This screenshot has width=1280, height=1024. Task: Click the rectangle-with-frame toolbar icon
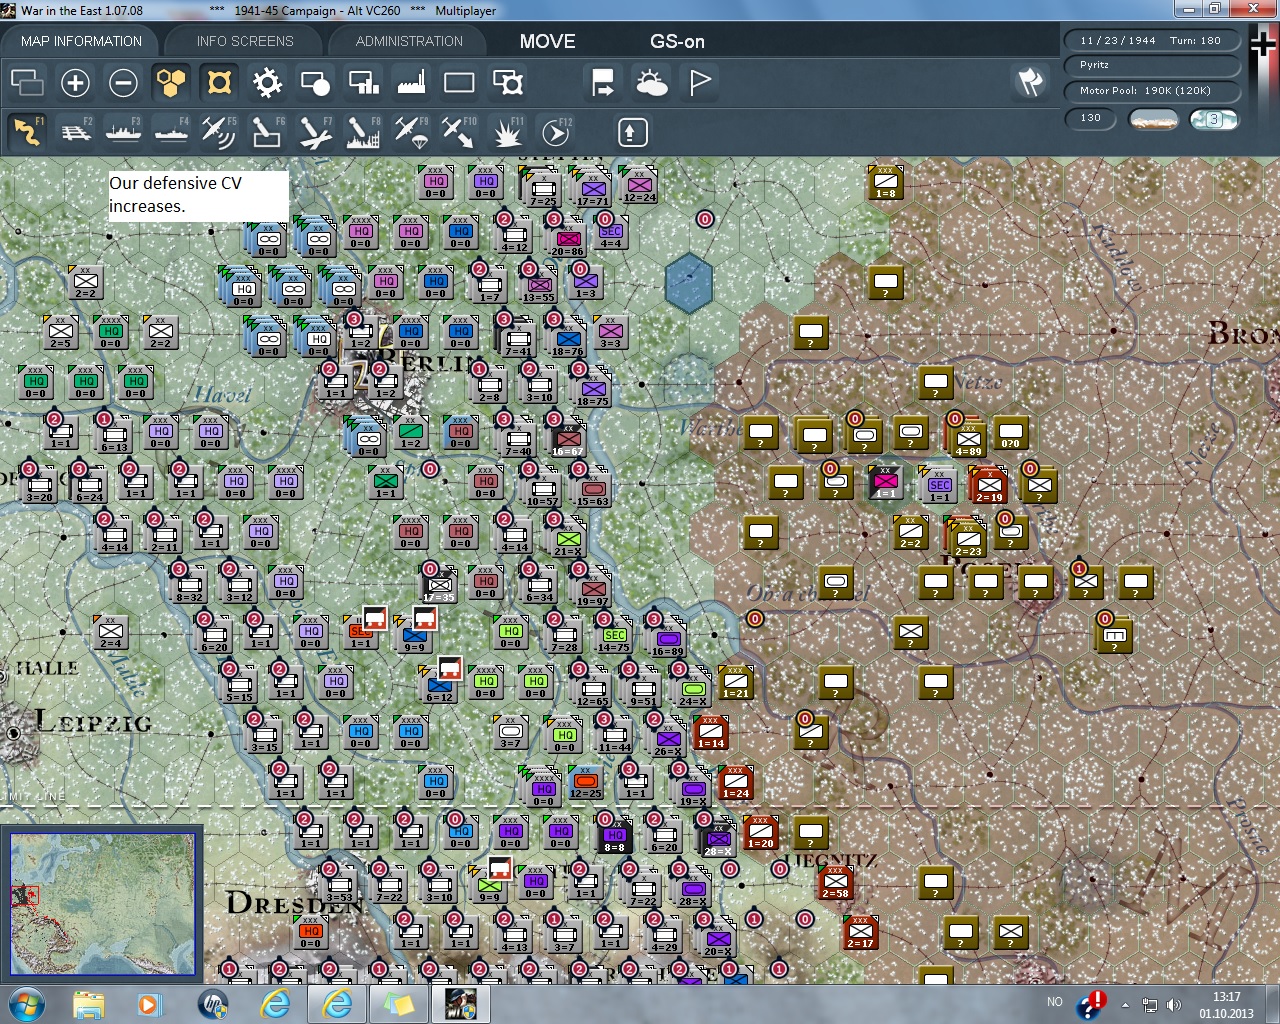click(507, 82)
